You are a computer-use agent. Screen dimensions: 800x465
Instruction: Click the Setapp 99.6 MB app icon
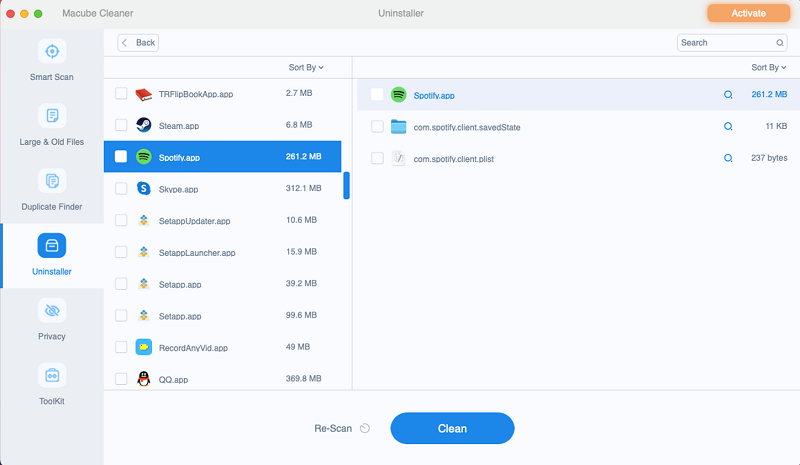point(144,315)
